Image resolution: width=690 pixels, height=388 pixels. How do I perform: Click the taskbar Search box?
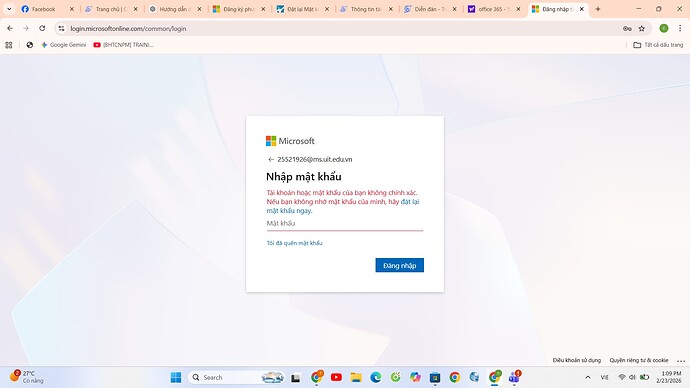point(236,377)
